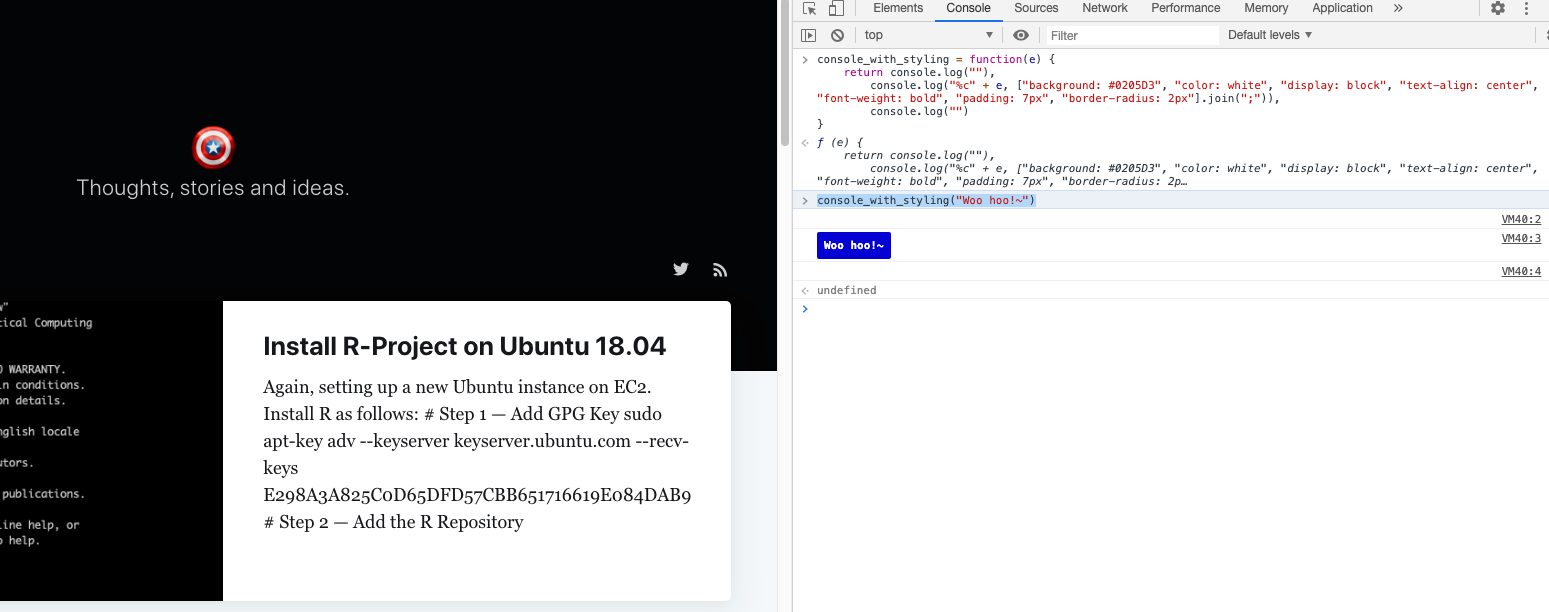Click Thoughts, stories and ideas tagline
The image size is (1549, 612).
pos(213,188)
